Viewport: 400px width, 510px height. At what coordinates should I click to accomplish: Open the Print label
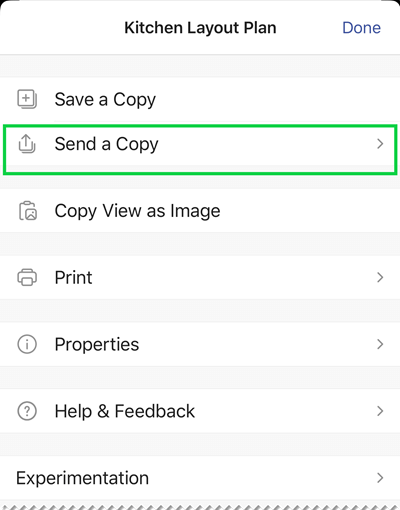pos(73,277)
